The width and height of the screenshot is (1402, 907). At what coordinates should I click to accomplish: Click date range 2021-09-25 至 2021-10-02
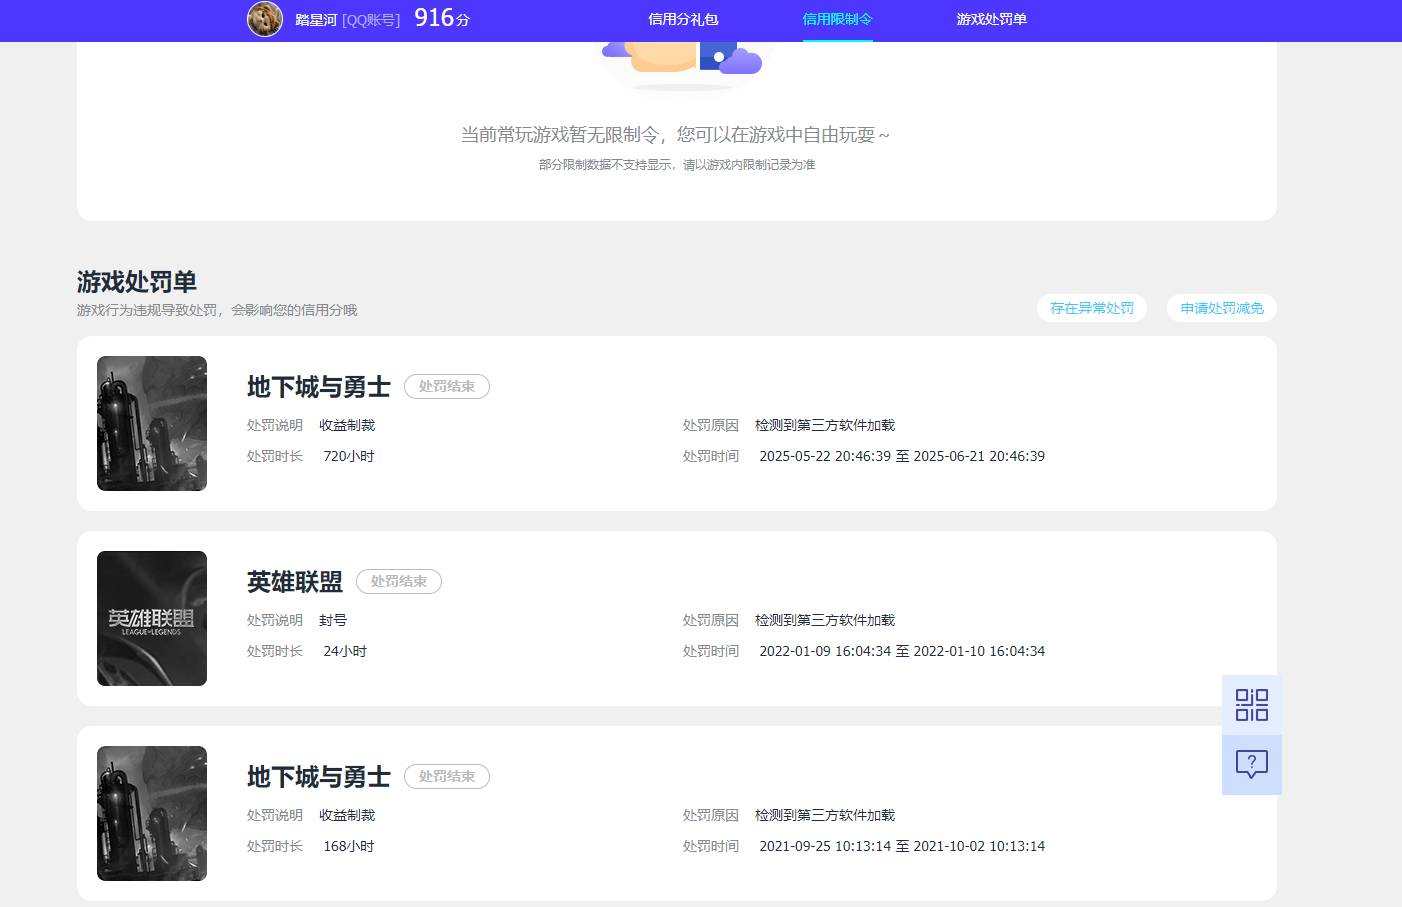902,846
